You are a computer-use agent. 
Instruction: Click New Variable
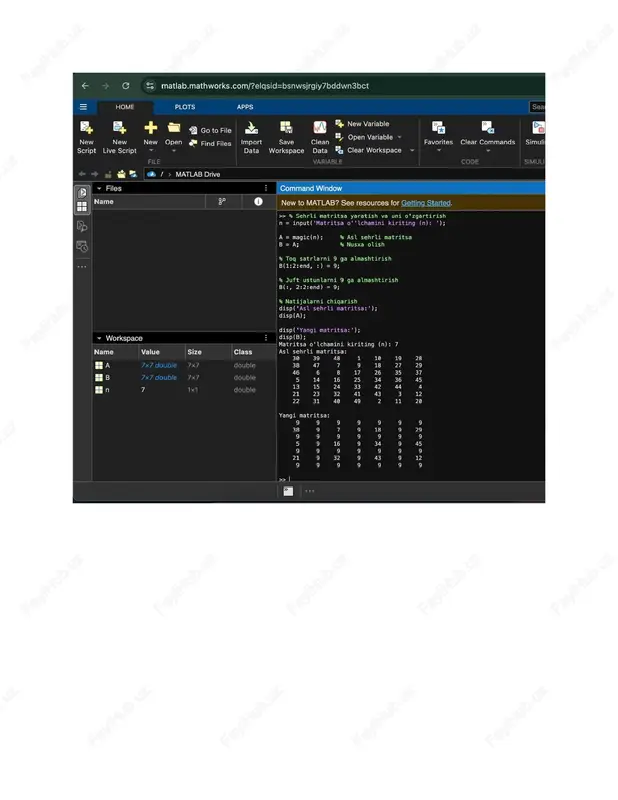pos(362,123)
